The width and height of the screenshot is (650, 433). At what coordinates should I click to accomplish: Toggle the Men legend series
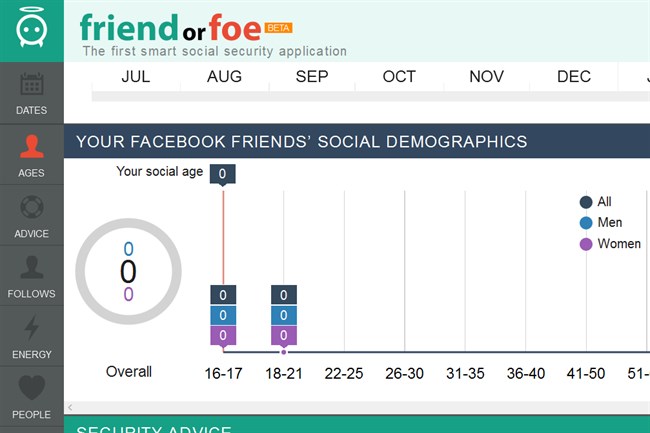(x=587, y=223)
